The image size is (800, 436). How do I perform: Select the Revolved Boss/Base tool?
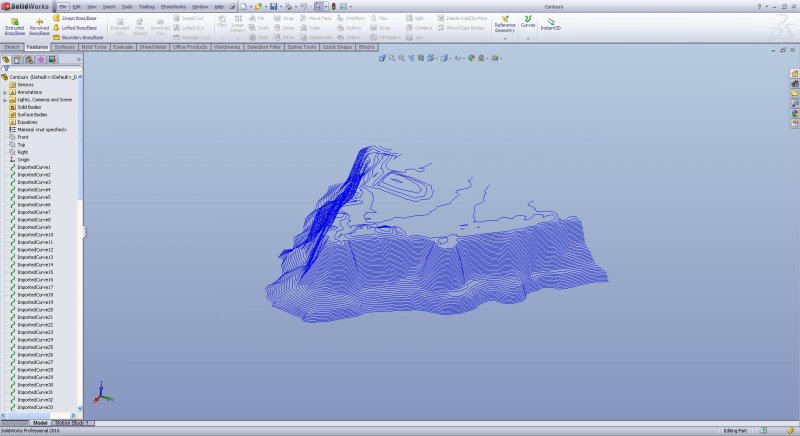pos(39,25)
